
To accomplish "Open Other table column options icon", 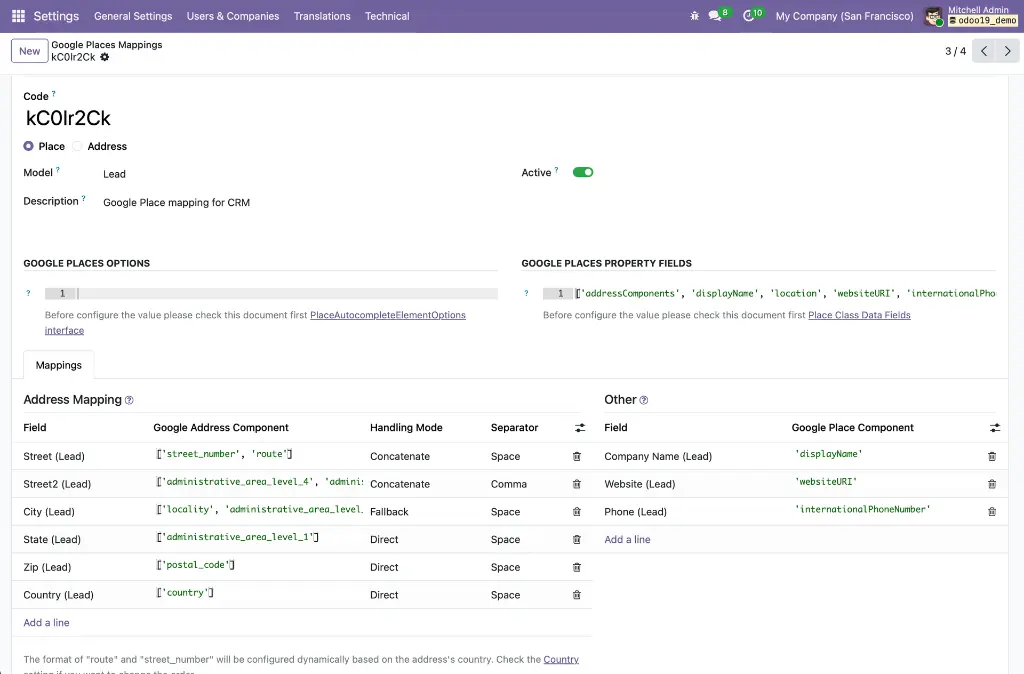I will pos(995,428).
